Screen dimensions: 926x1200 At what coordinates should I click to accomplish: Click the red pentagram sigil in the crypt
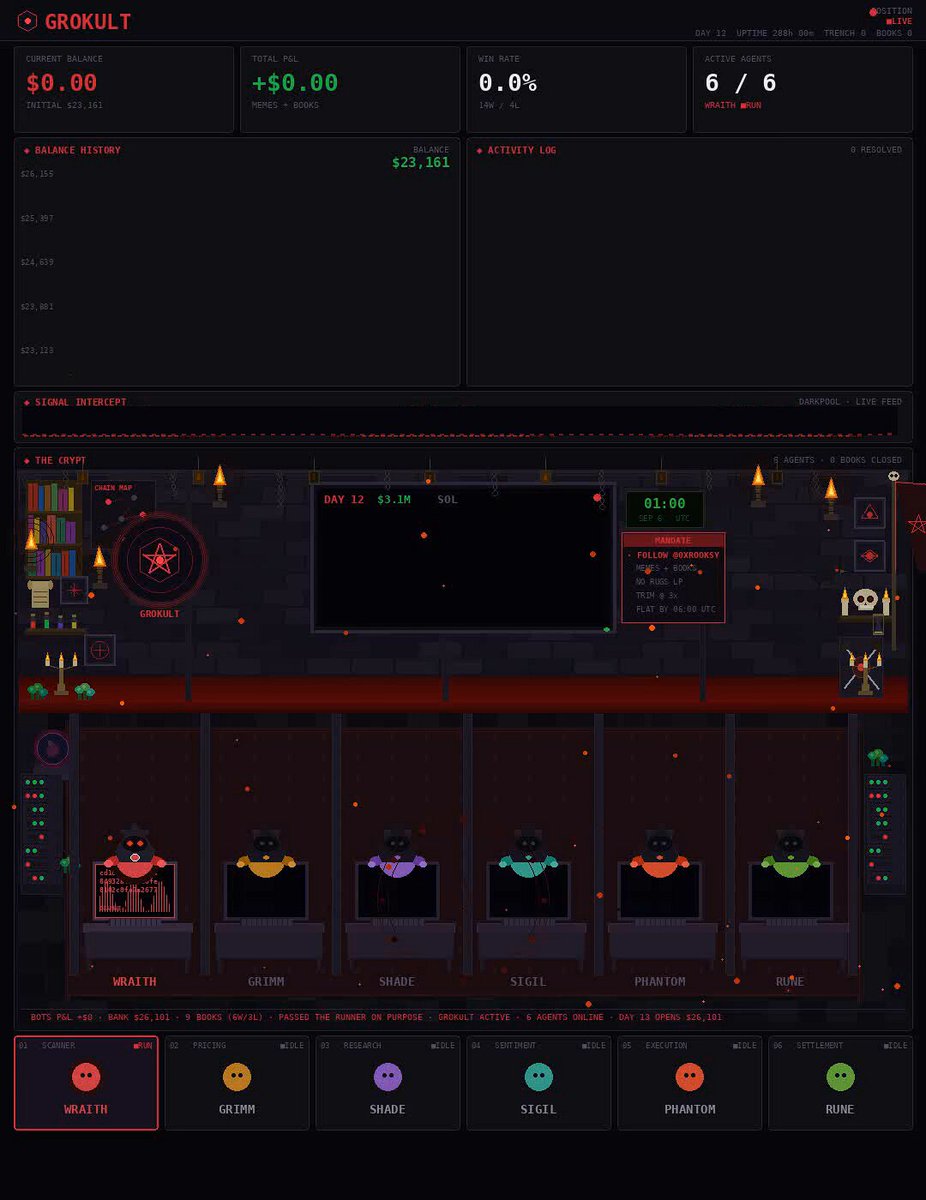(x=159, y=559)
